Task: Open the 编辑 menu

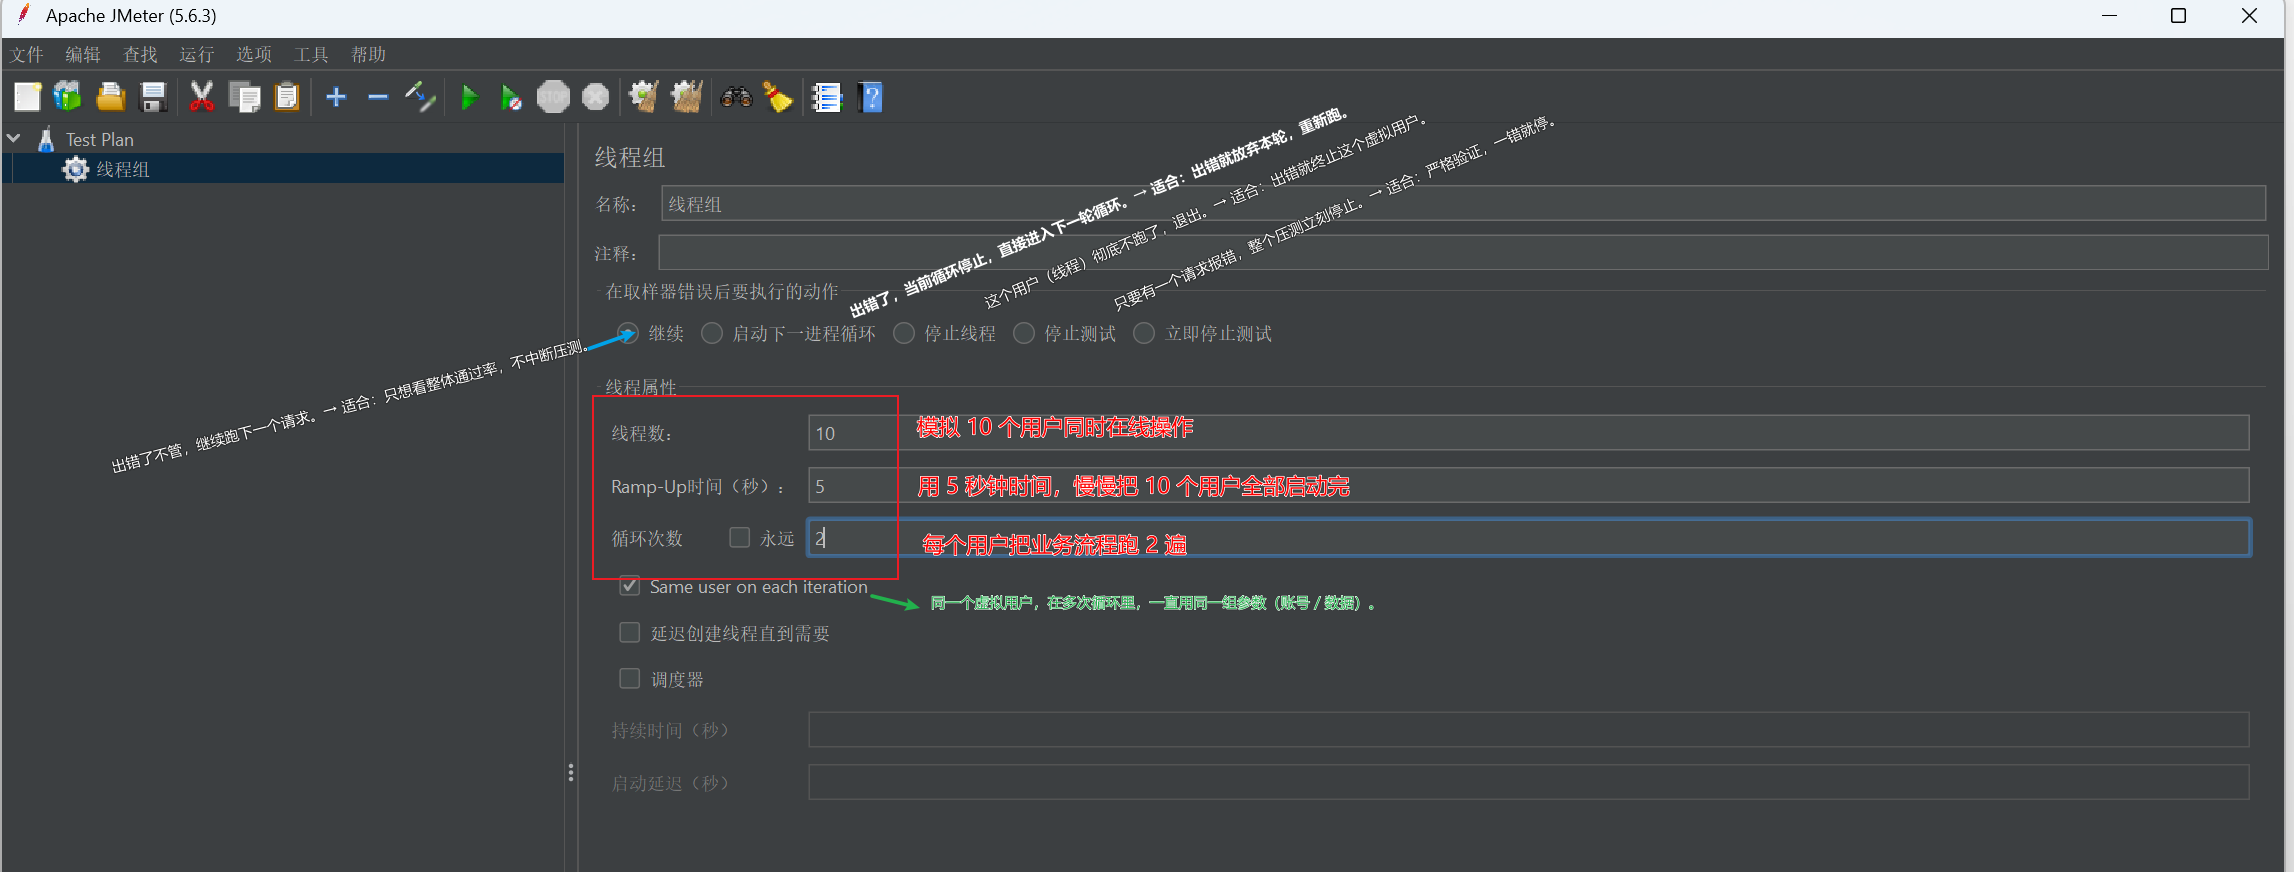Action: pos(83,54)
